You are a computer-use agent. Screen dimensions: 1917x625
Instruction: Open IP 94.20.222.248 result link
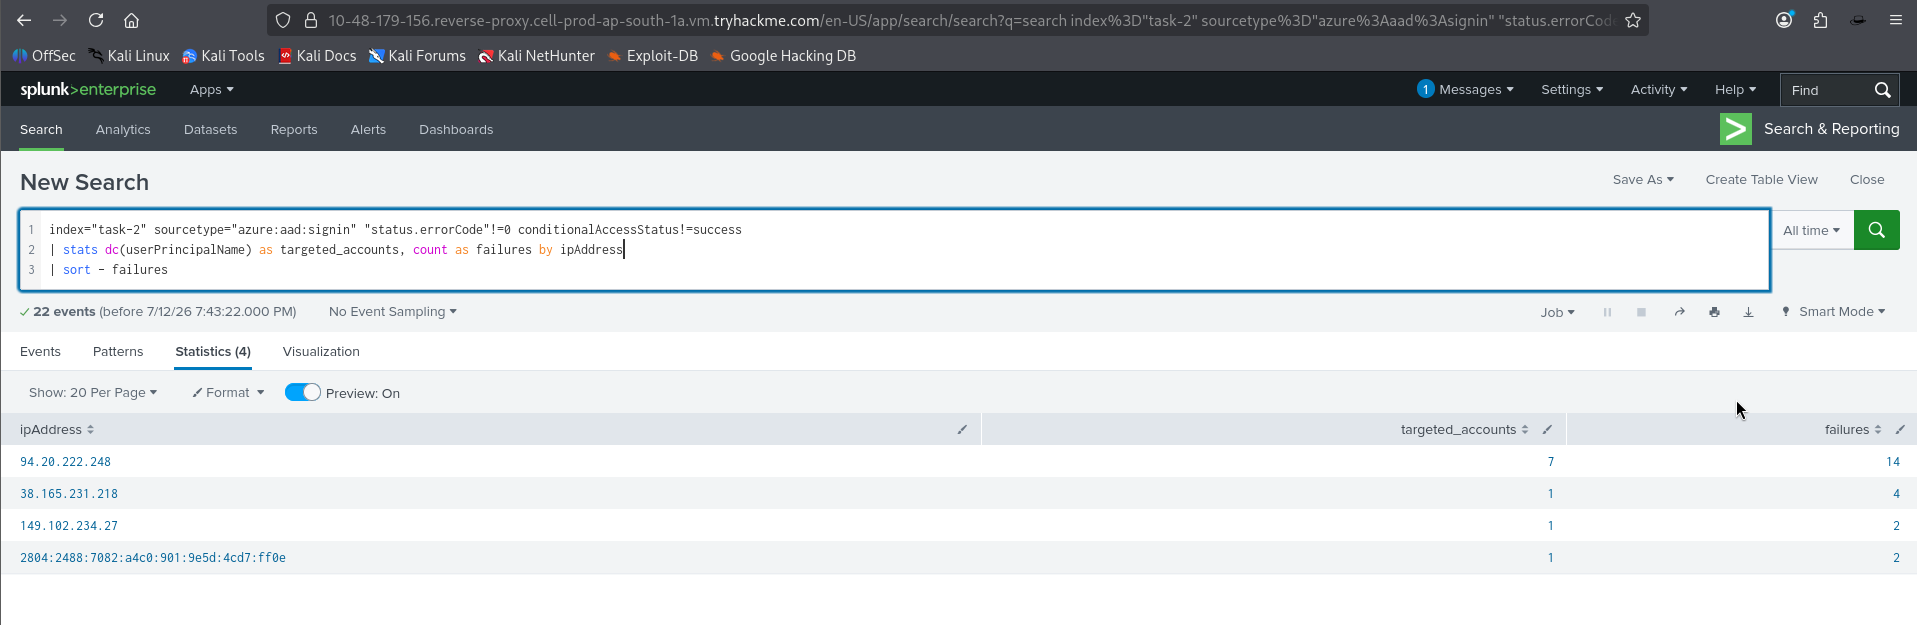point(66,462)
